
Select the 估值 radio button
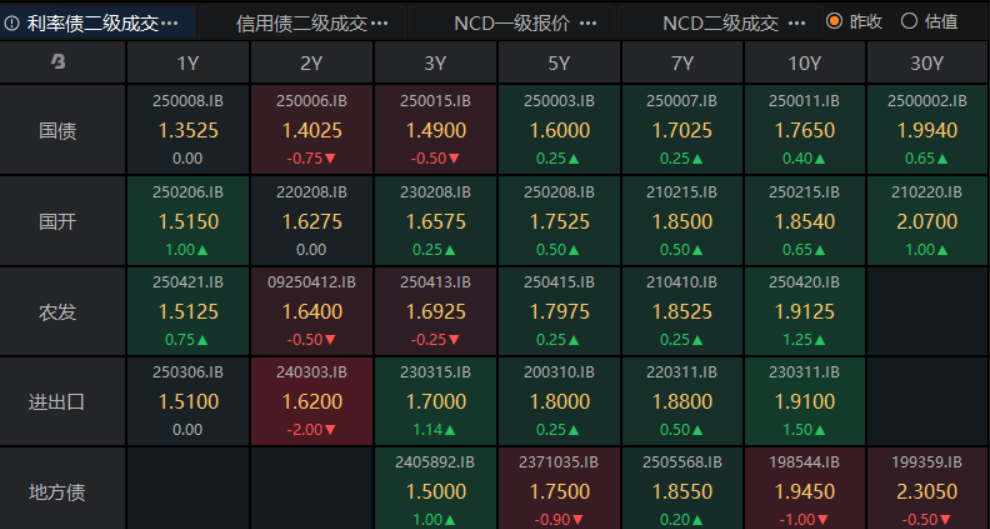click(909, 21)
